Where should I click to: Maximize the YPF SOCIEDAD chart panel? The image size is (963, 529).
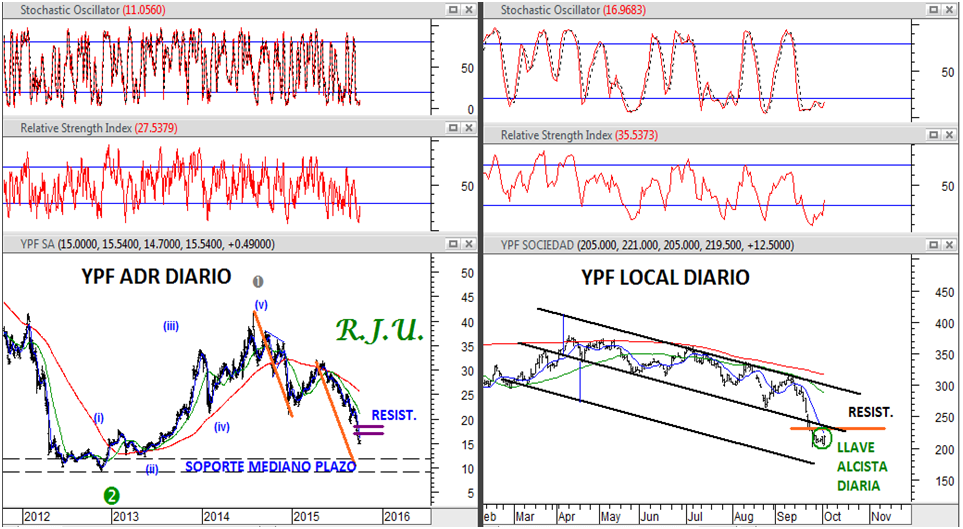pyautogui.click(x=934, y=245)
